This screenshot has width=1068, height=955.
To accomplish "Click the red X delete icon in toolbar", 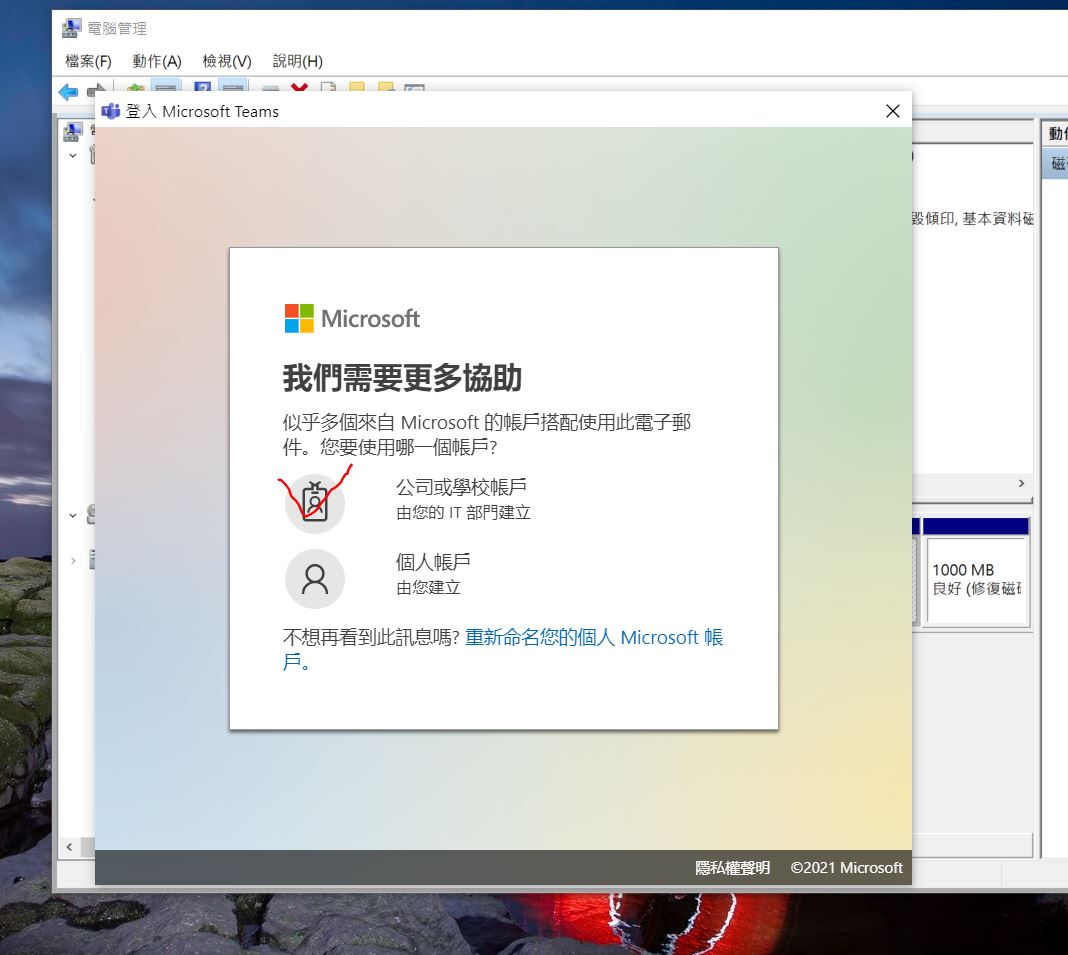I will coord(299,87).
